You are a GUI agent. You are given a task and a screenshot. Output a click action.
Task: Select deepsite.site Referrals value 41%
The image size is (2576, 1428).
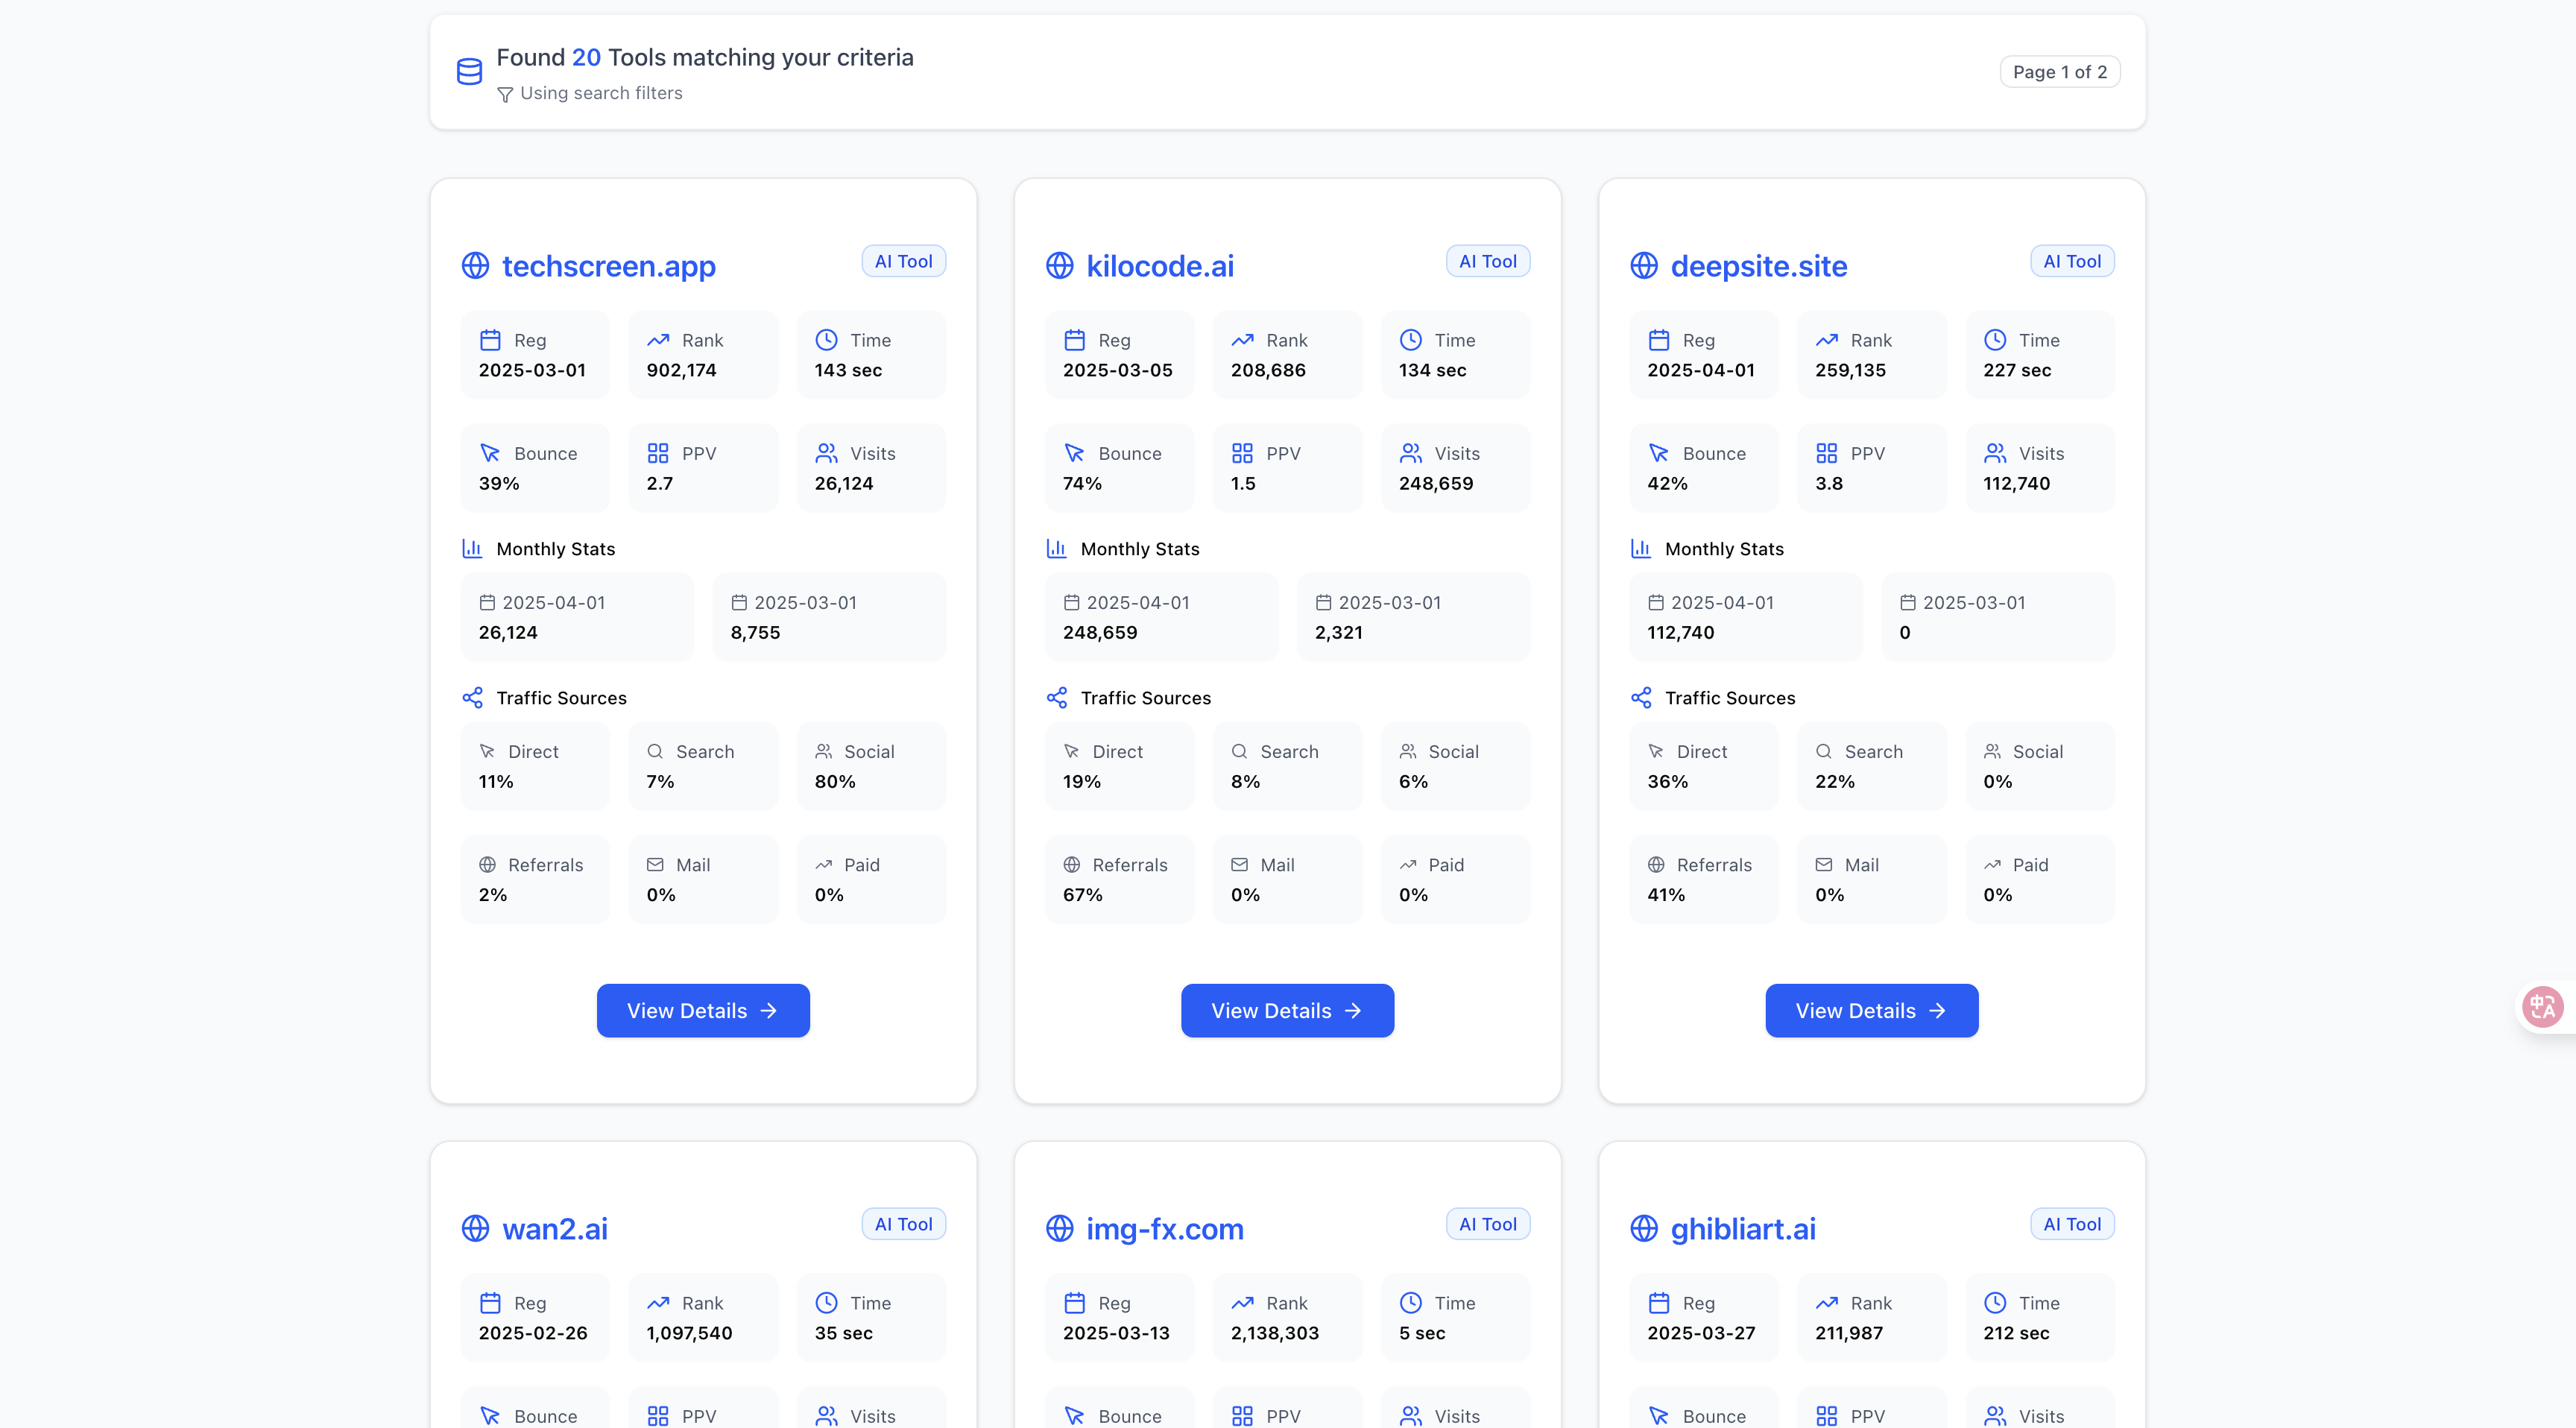coord(1665,894)
